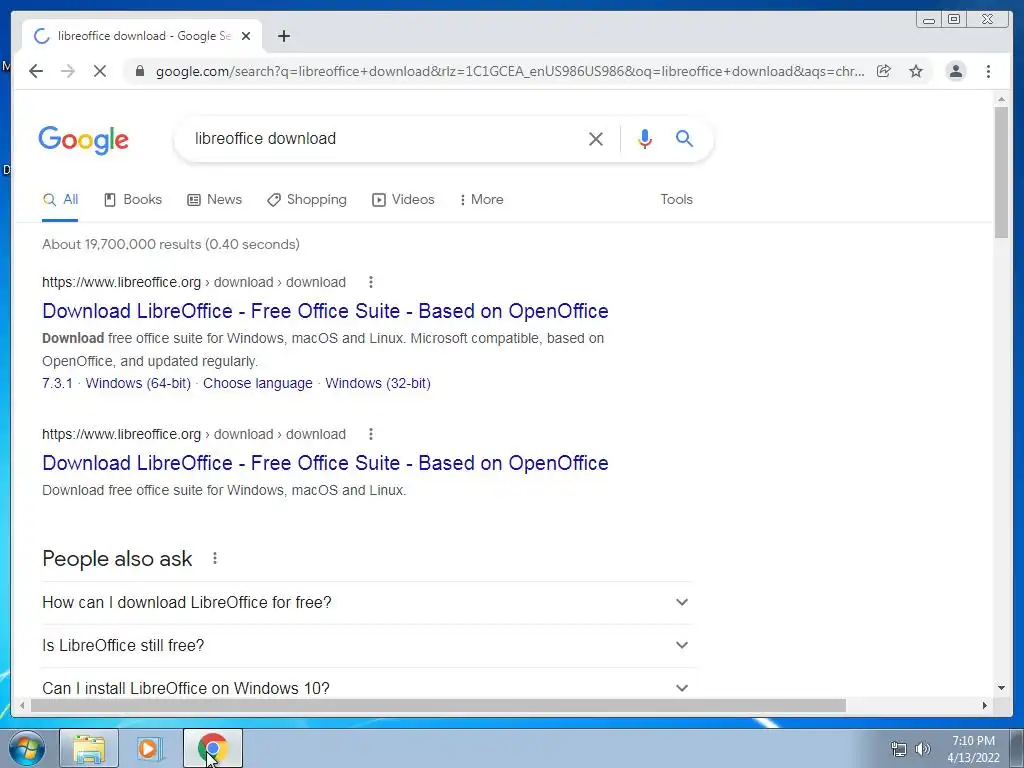Follow the Choose language sitelink
This screenshot has height=768, width=1024.
pyautogui.click(x=258, y=383)
